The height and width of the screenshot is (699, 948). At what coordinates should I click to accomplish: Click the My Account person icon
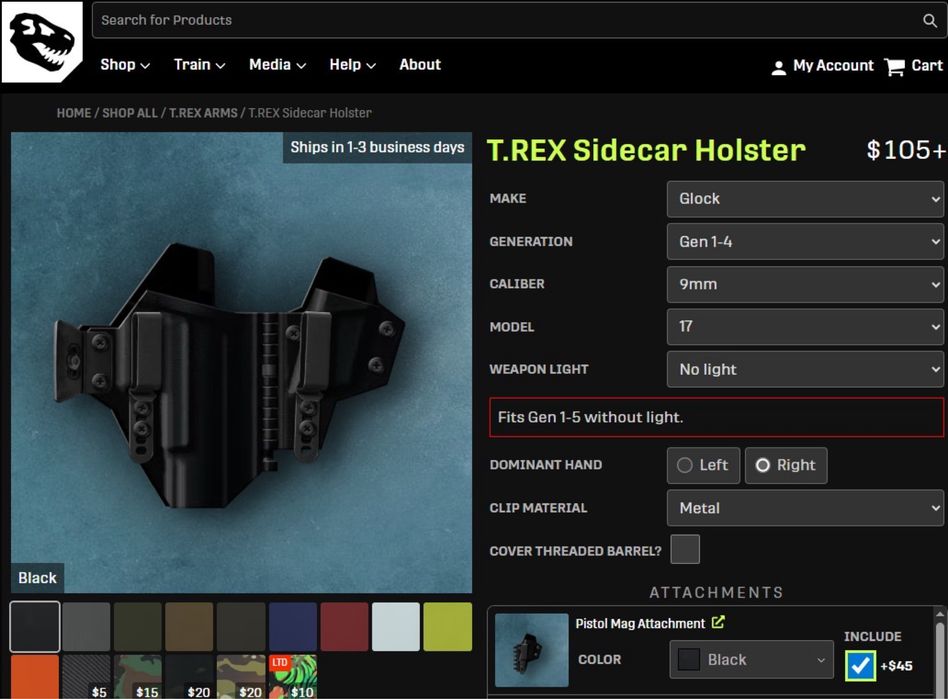pyautogui.click(x=779, y=67)
